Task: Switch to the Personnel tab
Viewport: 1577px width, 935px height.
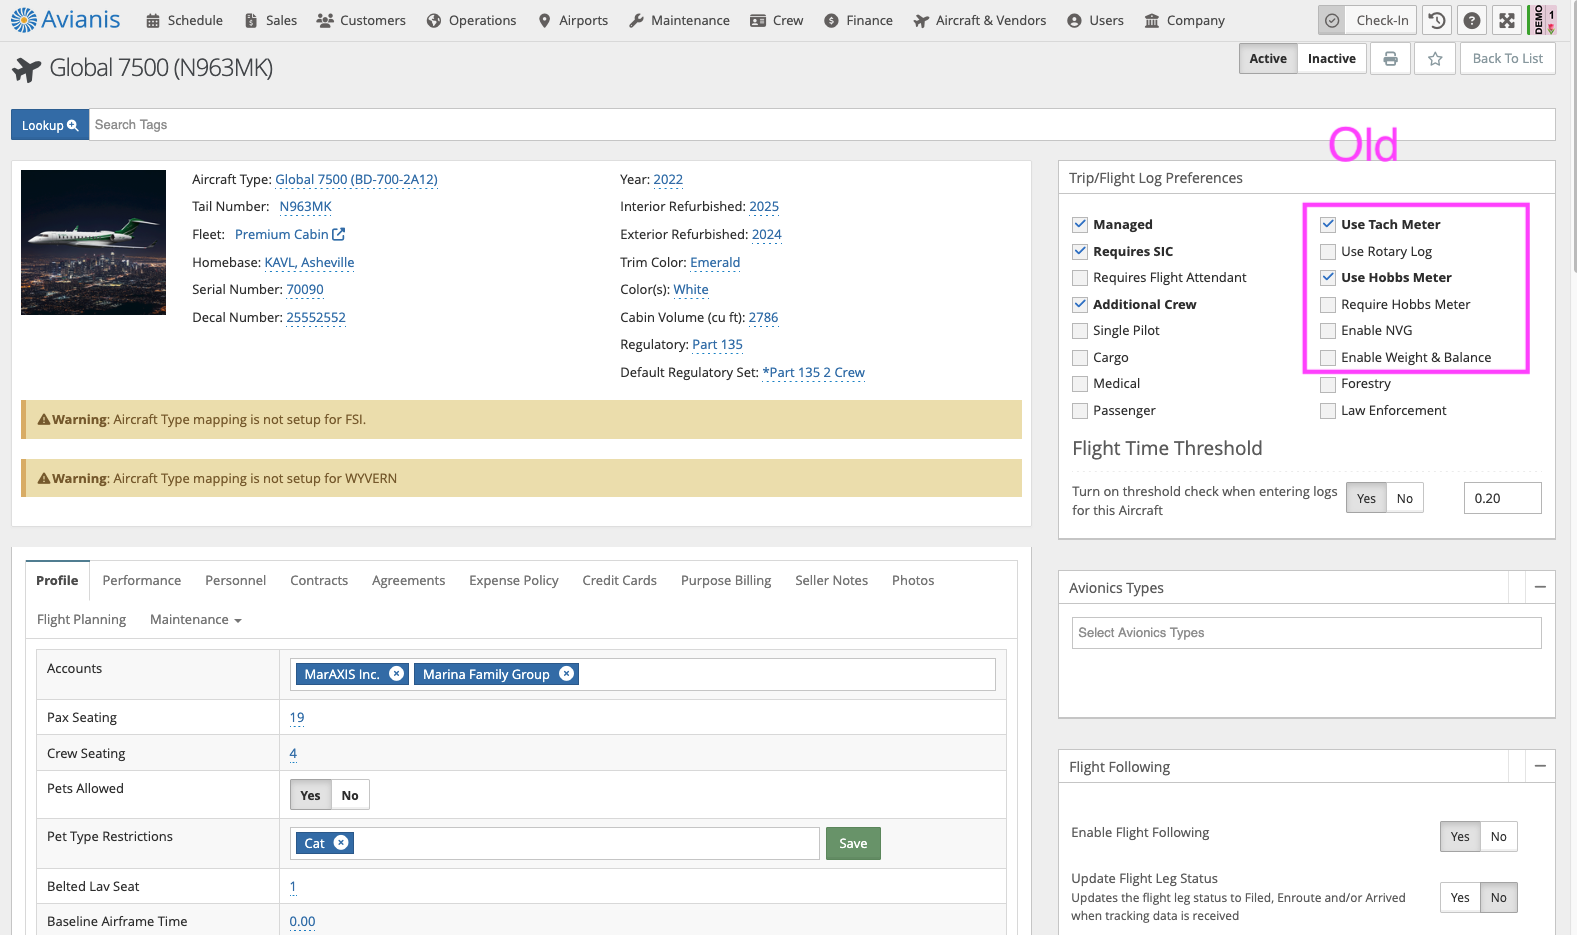Action: point(236,581)
